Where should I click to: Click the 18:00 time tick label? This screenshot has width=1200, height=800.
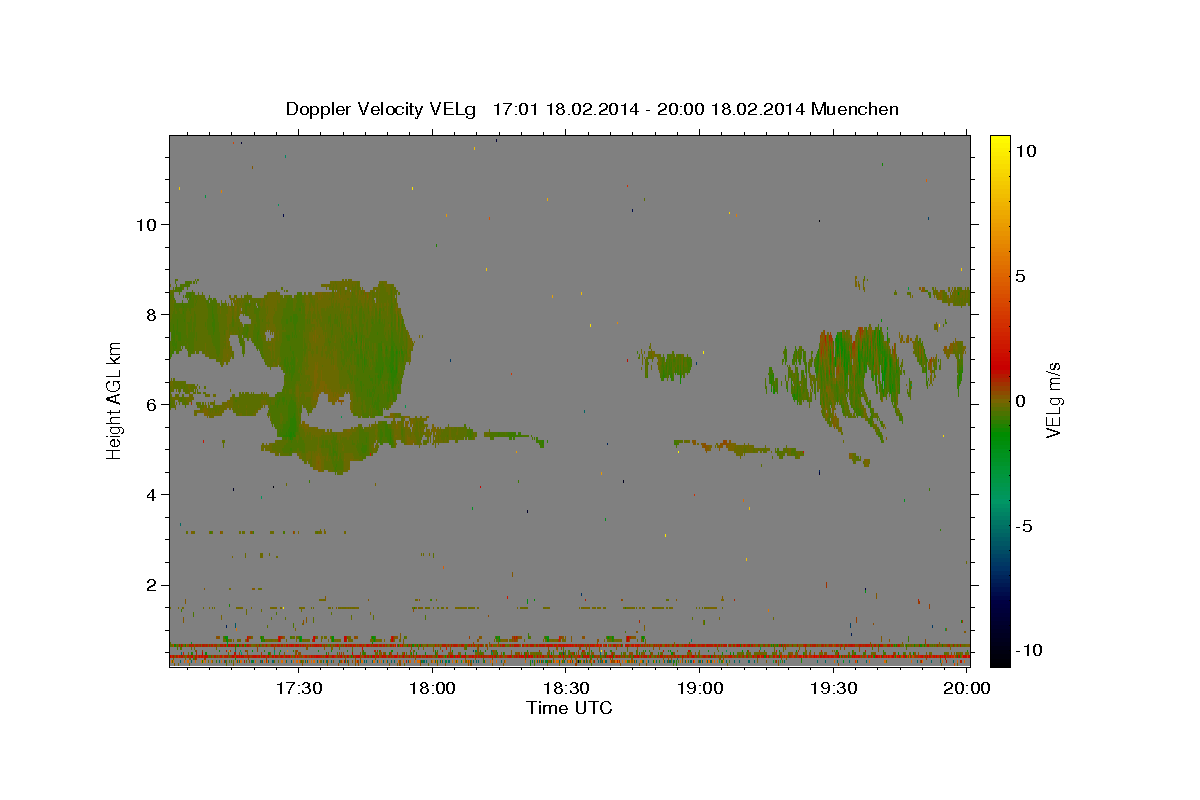433,688
